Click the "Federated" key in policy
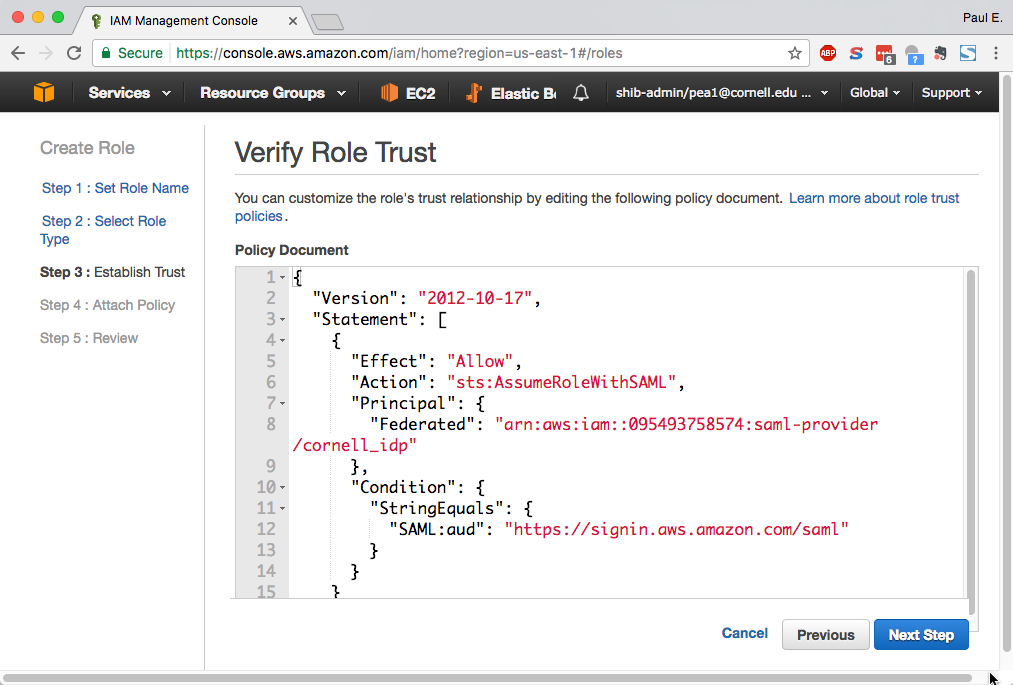The image size is (1013, 685). tap(422, 425)
